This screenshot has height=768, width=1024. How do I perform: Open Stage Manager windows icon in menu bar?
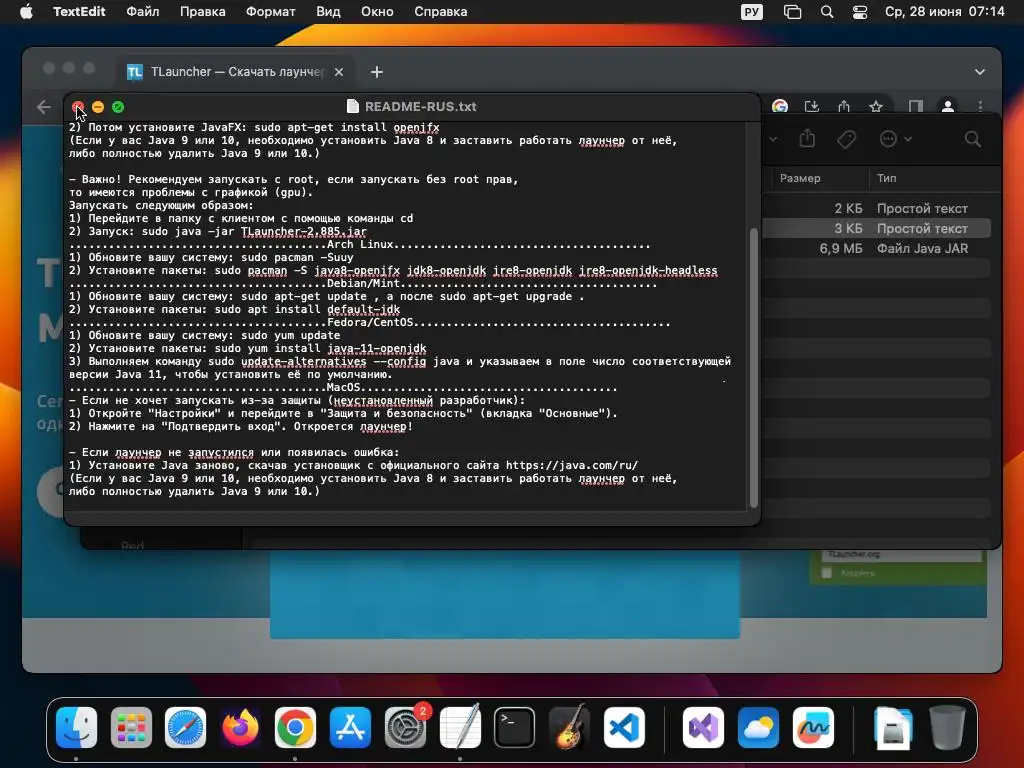(792, 12)
